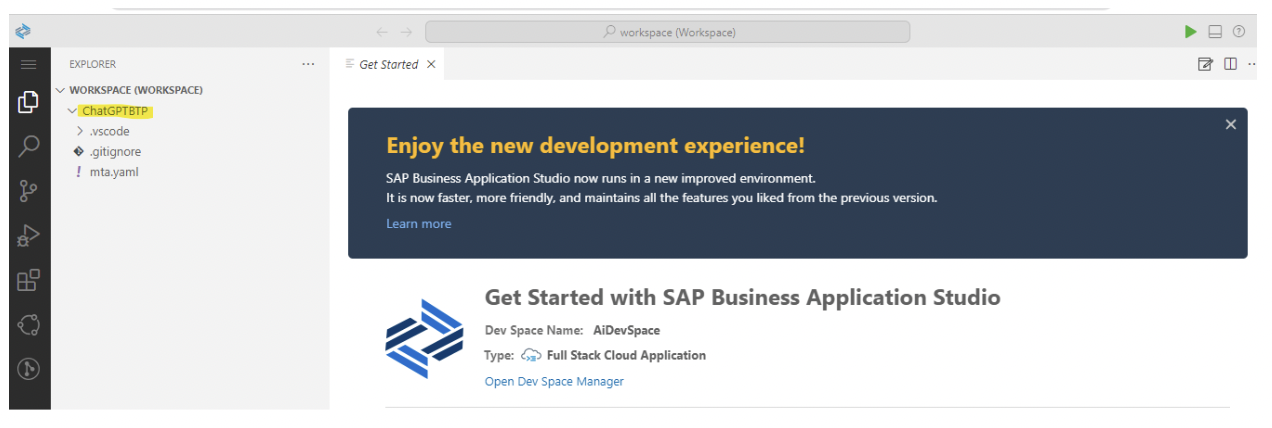Dismiss the new development experience banner
Image resolution: width=1272 pixels, height=428 pixels.
click(1231, 124)
